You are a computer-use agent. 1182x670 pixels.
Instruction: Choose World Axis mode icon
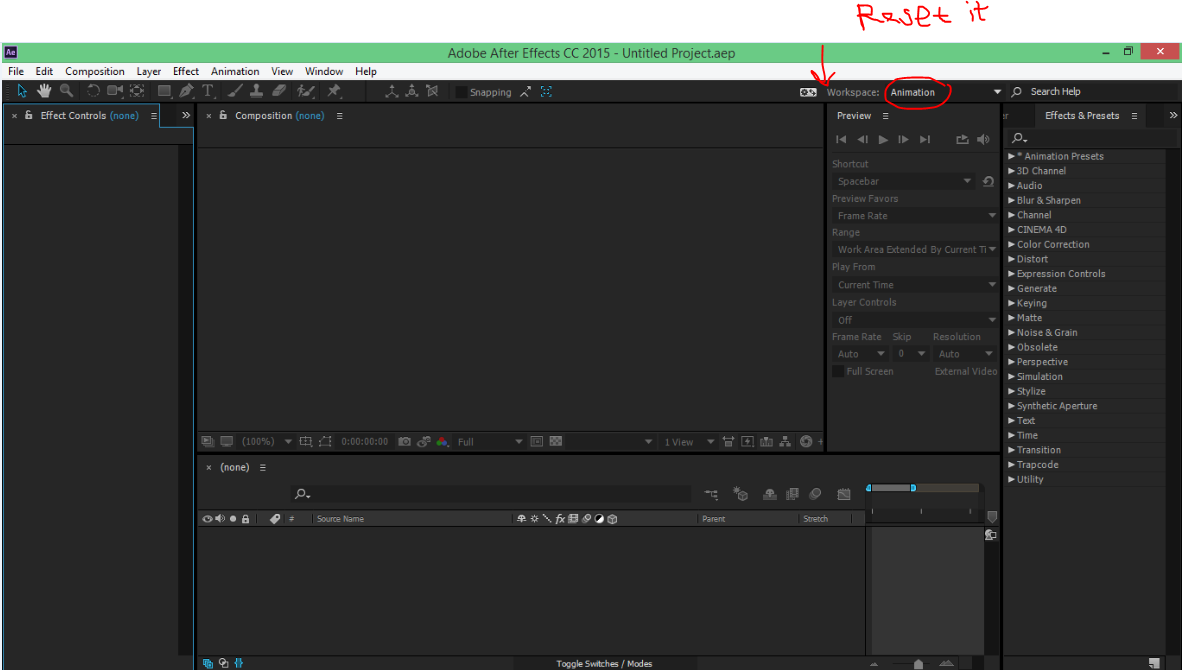click(x=412, y=91)
